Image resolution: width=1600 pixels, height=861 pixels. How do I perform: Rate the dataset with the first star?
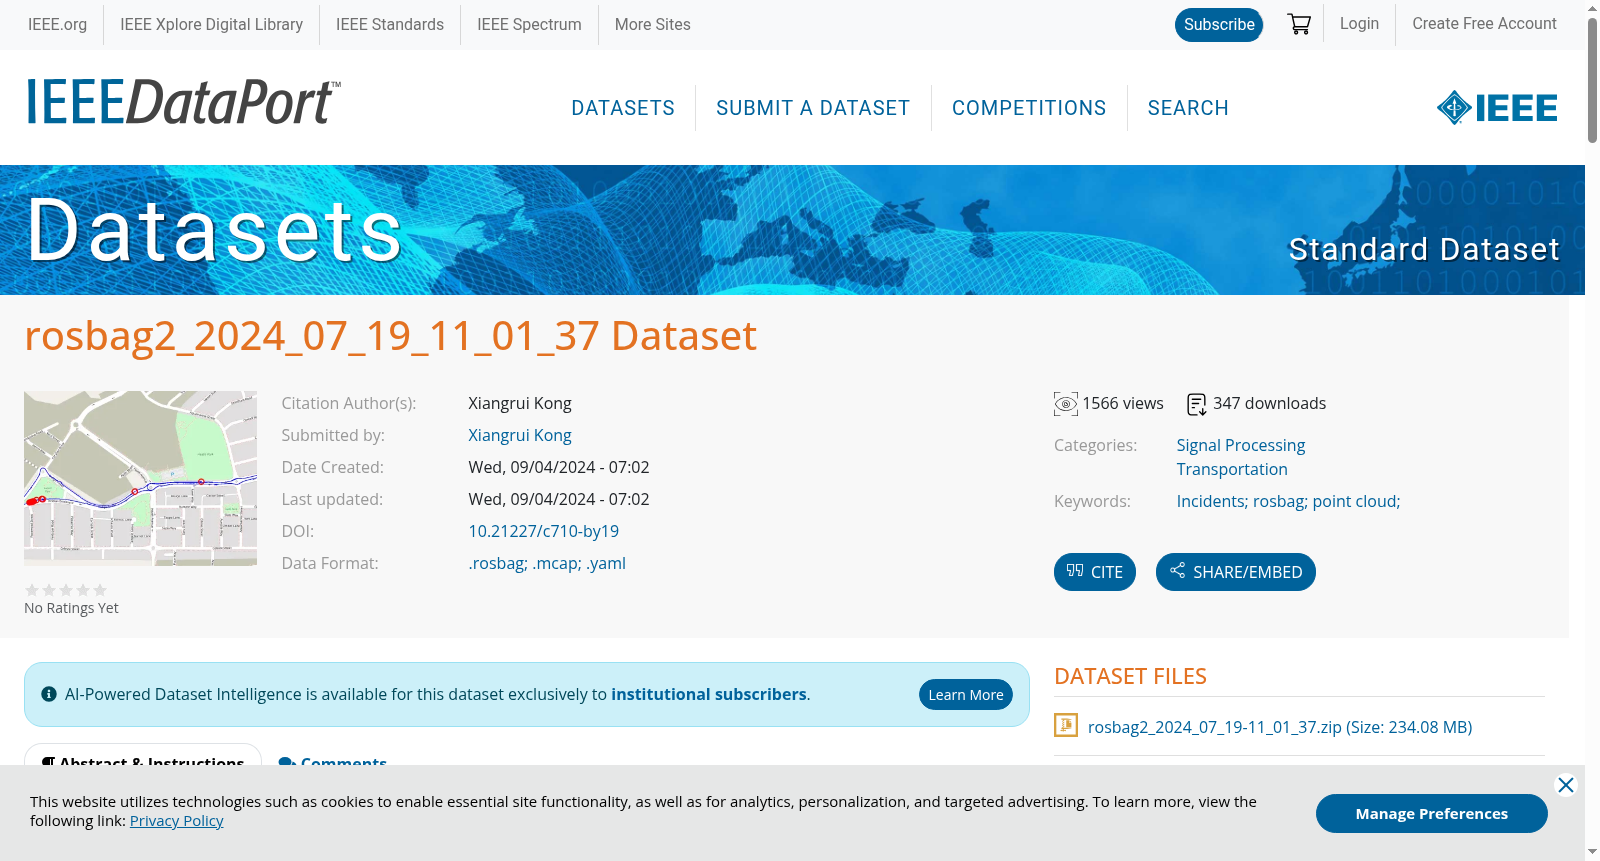(32, 590)
